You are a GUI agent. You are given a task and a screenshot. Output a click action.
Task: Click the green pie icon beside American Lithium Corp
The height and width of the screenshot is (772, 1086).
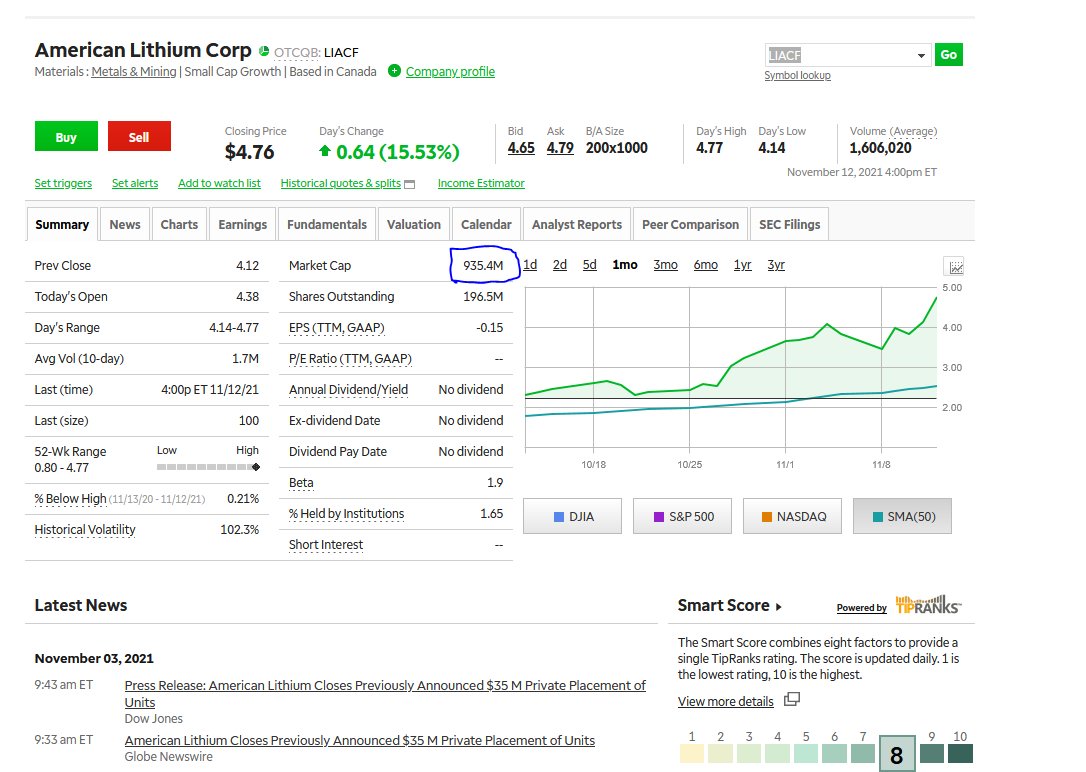[263, 51]
